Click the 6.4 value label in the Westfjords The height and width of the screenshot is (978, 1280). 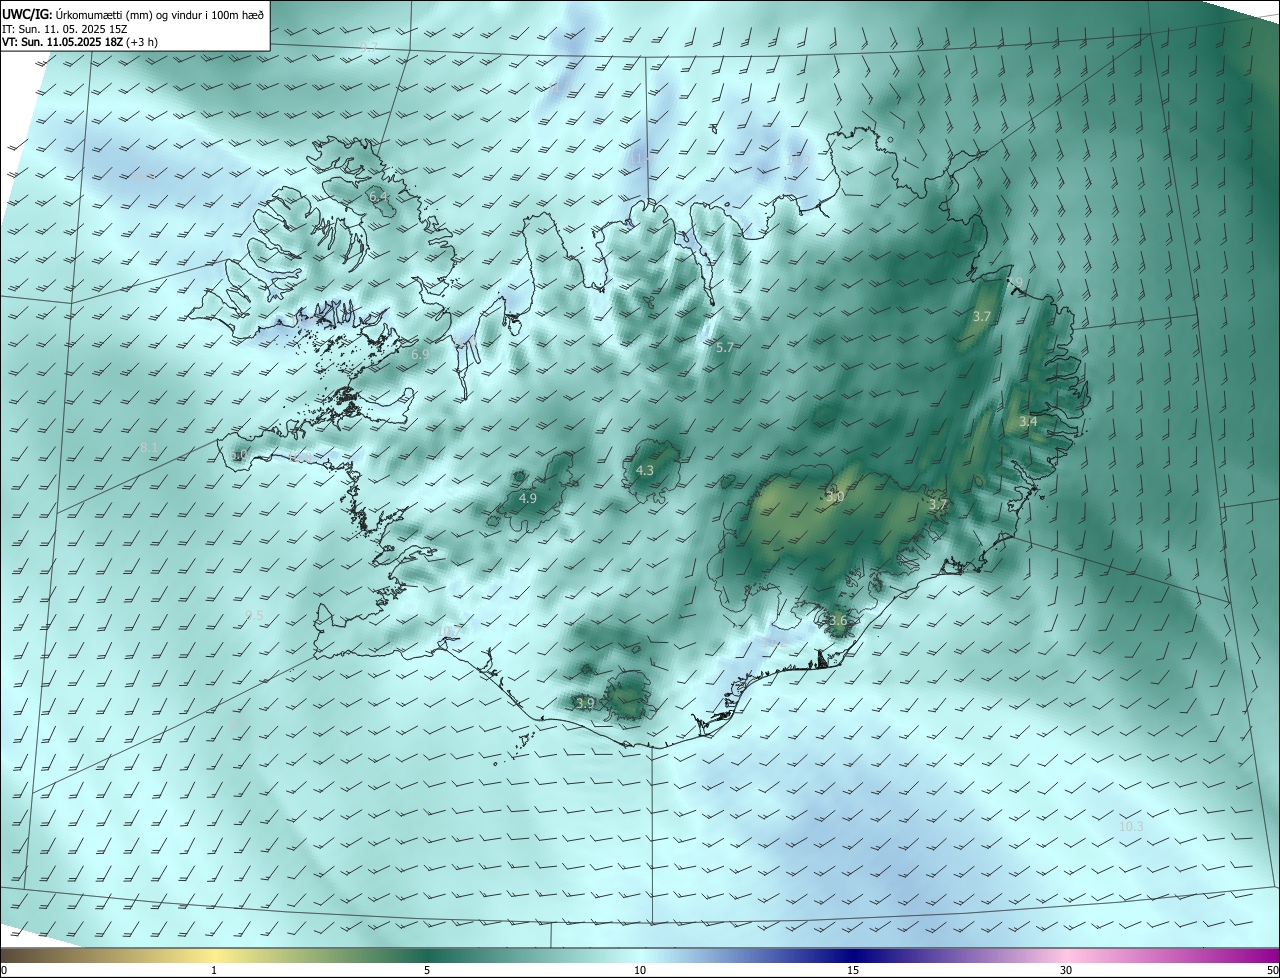pos(379,197)
